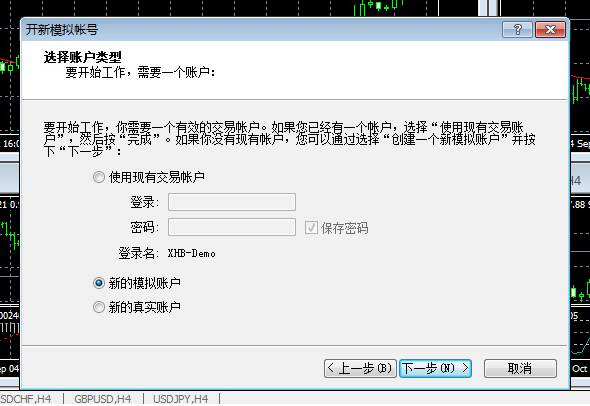Open the dialog's question-mark help button
590x406 pixels.
pyautogui.click(x=517, y=29)
